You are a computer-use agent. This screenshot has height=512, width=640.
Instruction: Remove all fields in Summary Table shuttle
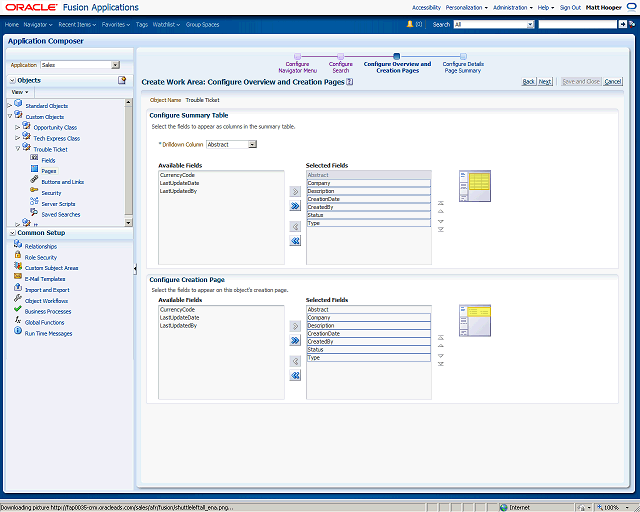point(295,241)
